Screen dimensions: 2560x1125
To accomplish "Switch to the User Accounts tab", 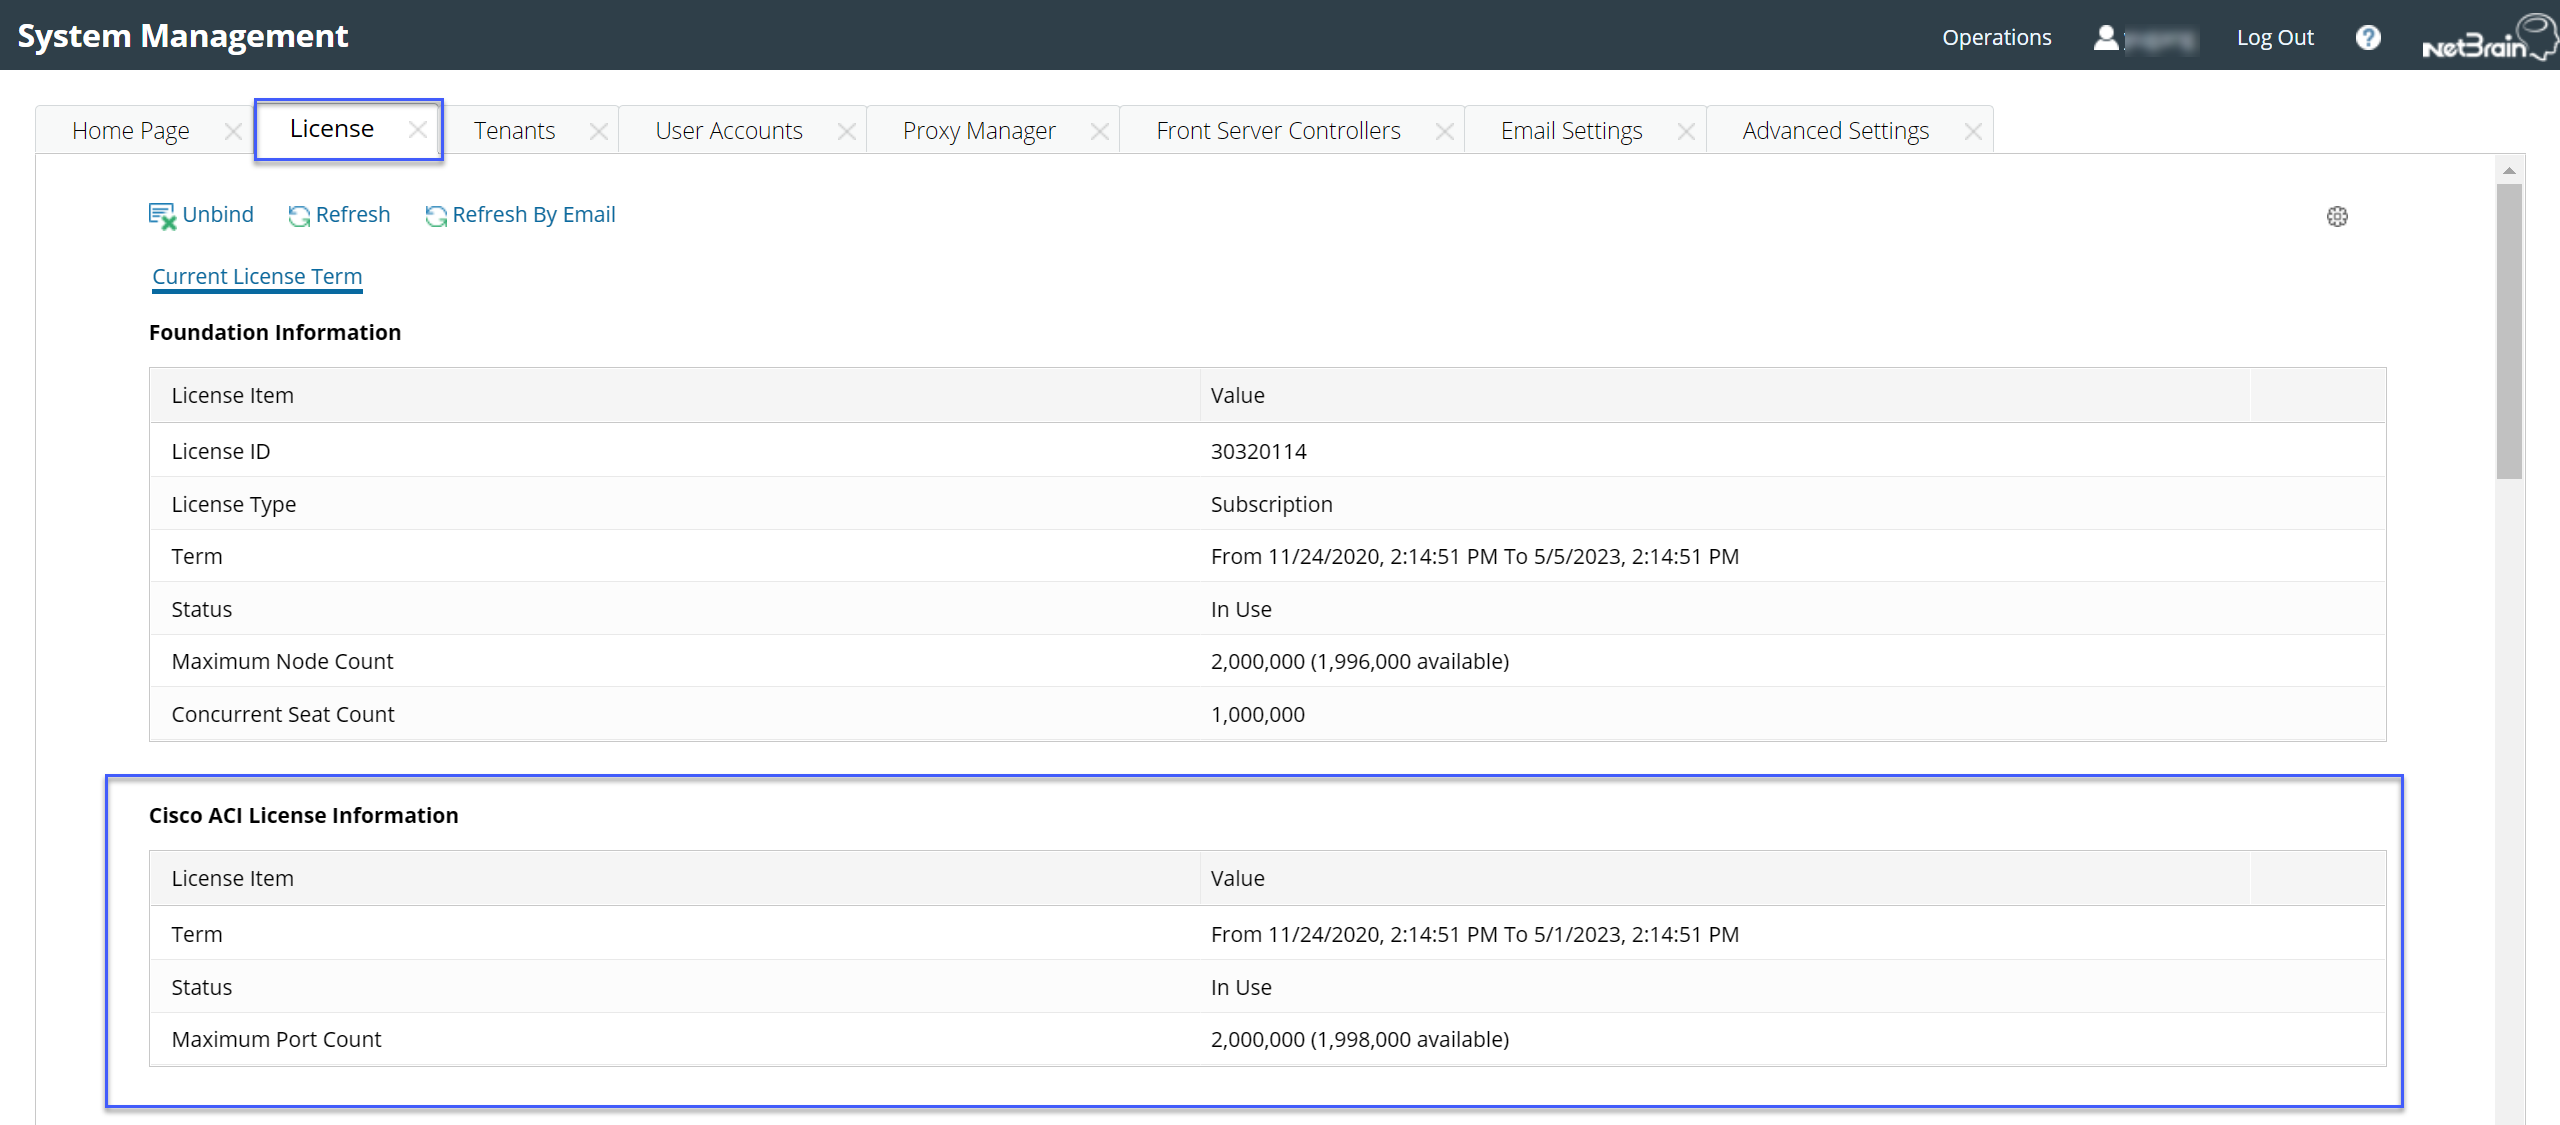I will pyautogui.click(x=728, y=131).
